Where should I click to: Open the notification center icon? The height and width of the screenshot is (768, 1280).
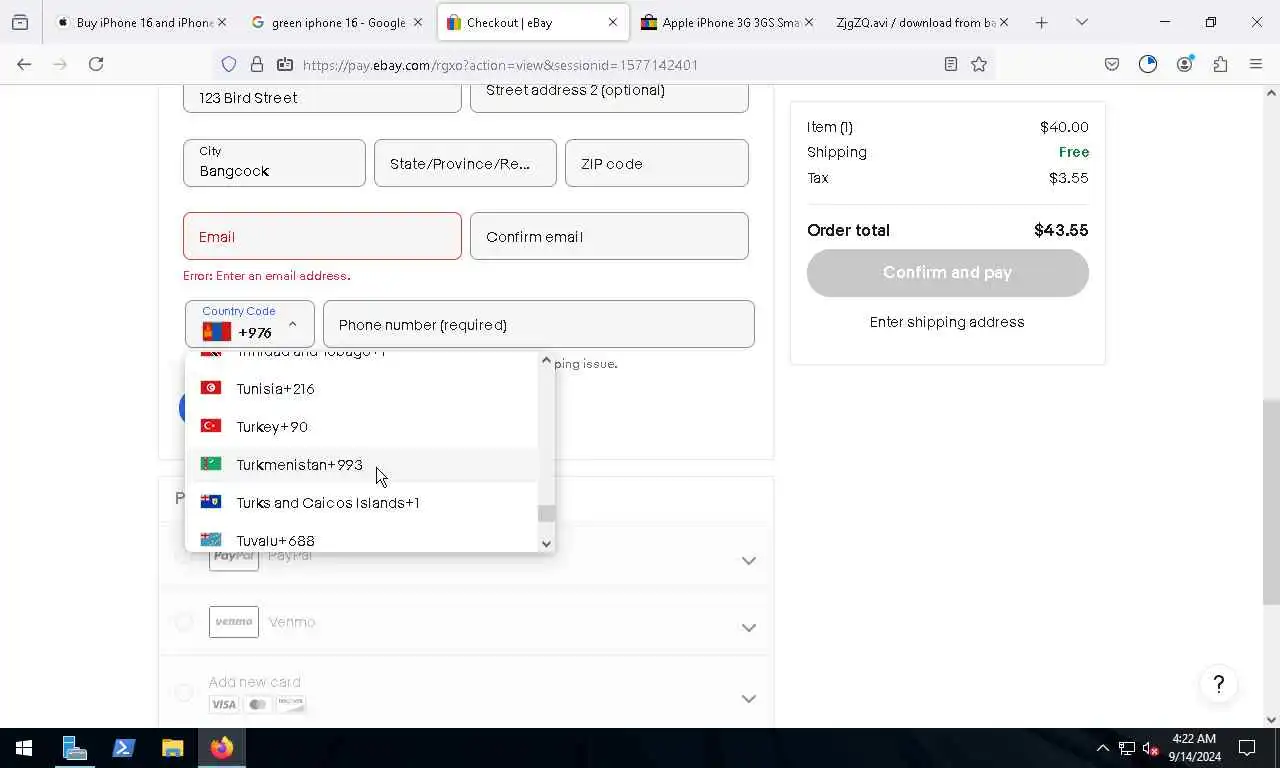[1247, 748]
